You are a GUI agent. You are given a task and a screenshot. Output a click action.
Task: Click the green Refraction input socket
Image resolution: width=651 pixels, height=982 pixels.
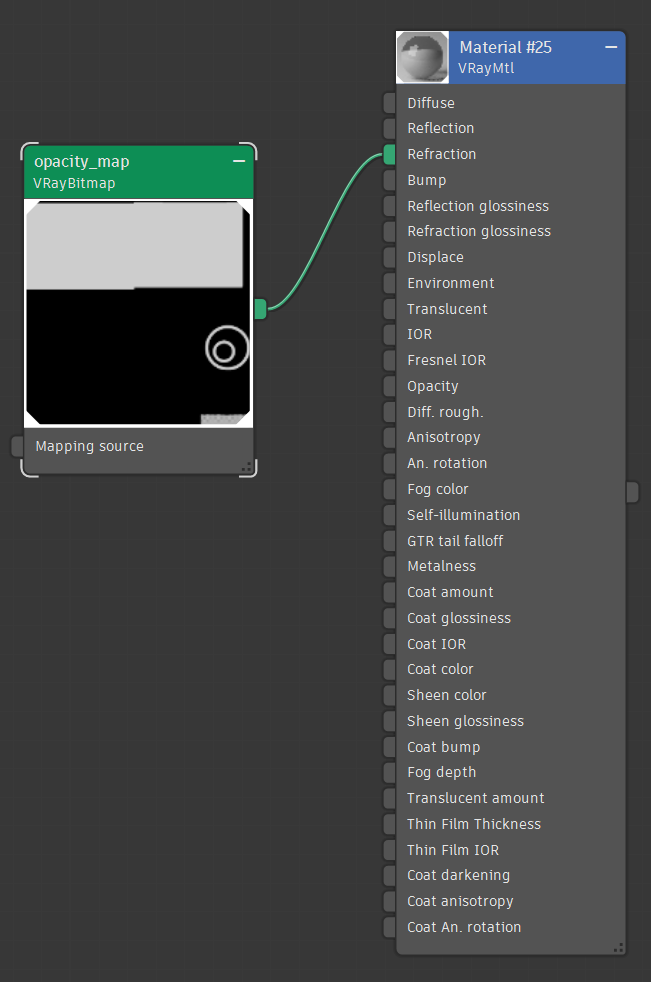389,154
